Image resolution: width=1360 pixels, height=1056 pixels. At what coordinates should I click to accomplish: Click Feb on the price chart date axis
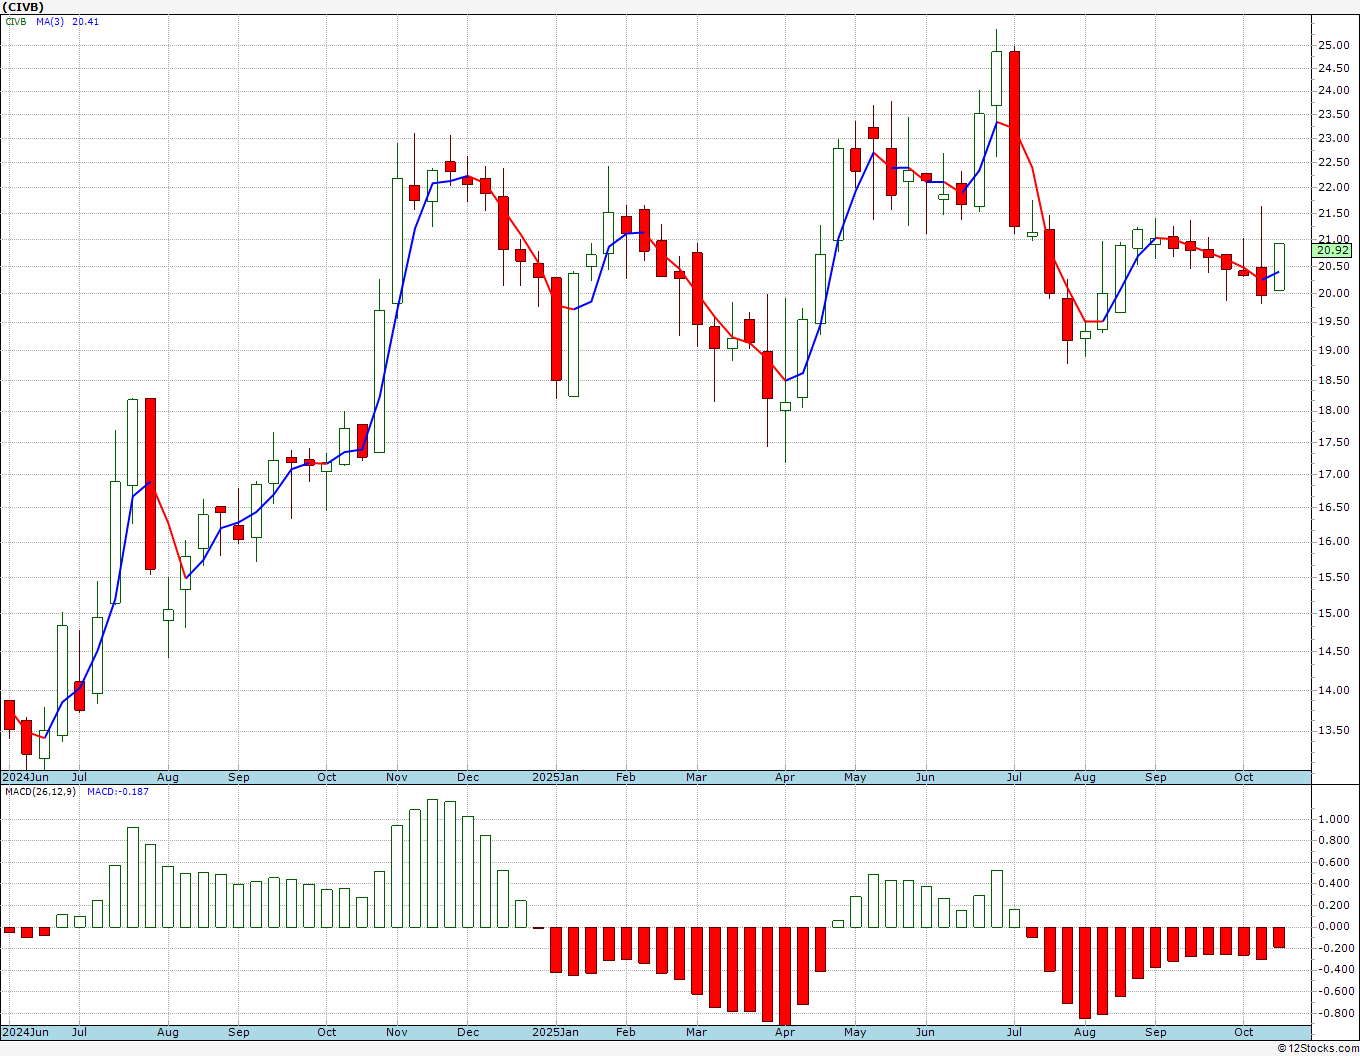[x=626, y=777]
